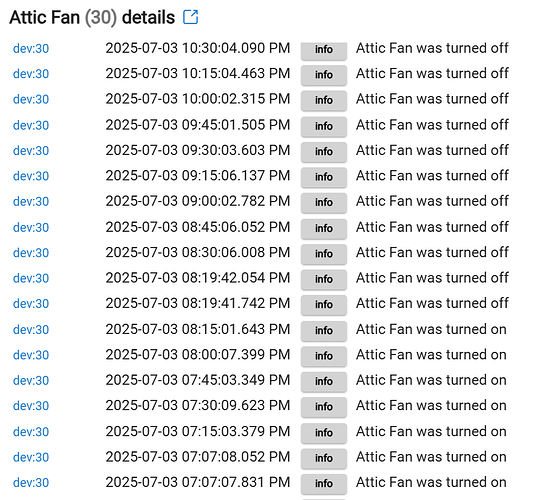Open dev:30 link at 09:45:01.505 PM
Image resolution: width=541 pixels, height=500 pixels.
(31, 125)
